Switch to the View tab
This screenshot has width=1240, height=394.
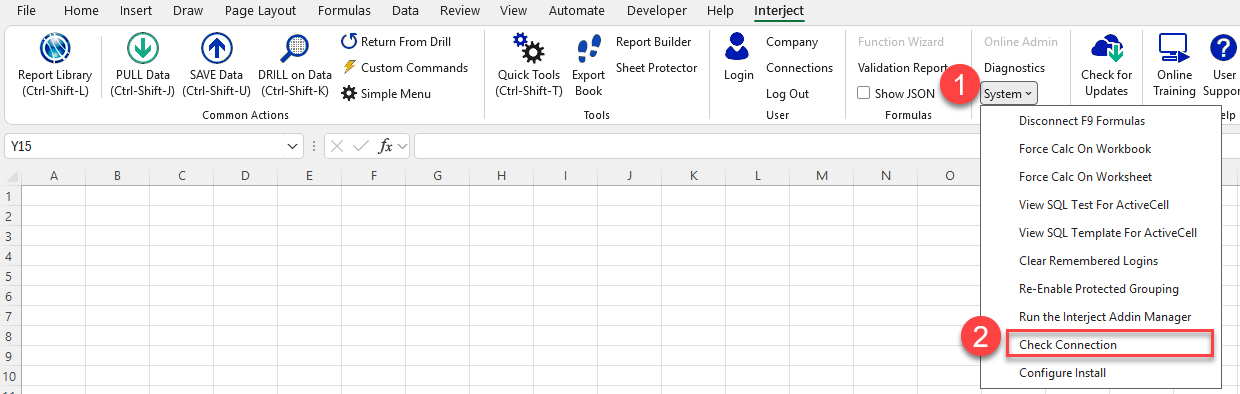click(x=513, y=11)
